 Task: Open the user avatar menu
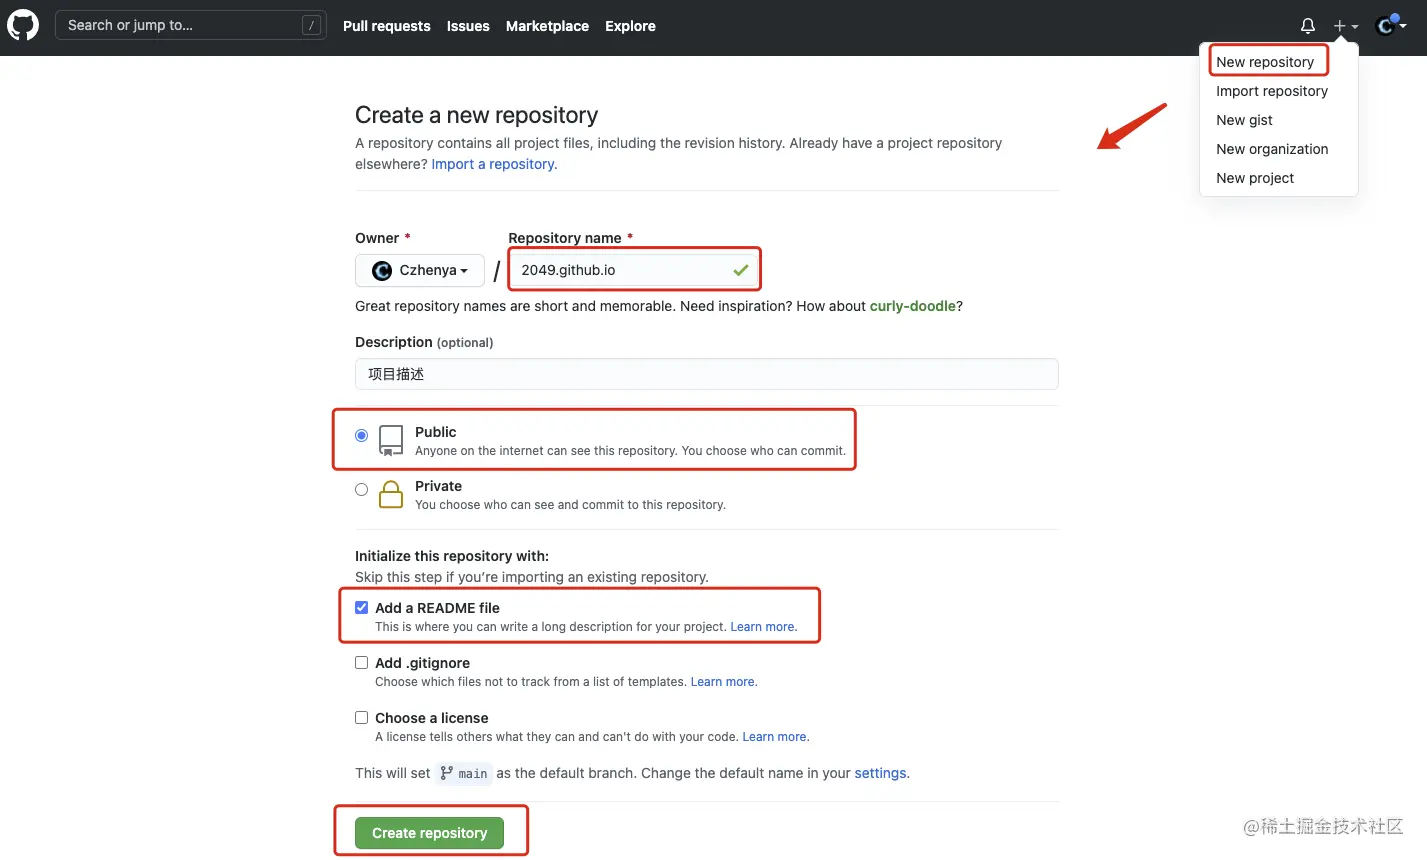1391,26
